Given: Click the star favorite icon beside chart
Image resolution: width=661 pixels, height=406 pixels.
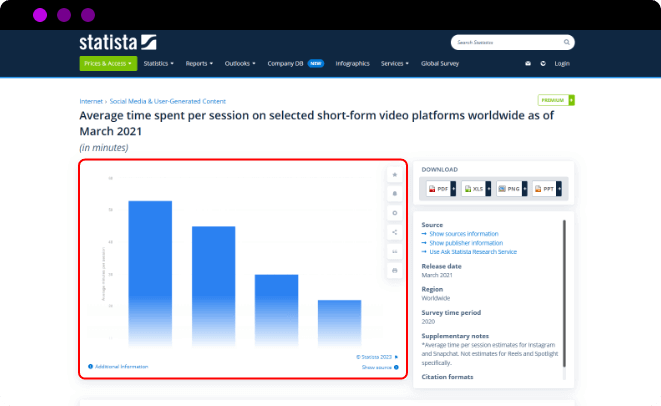Looking at the screenshot, I should pyautogui.click(x=395, y=175).
